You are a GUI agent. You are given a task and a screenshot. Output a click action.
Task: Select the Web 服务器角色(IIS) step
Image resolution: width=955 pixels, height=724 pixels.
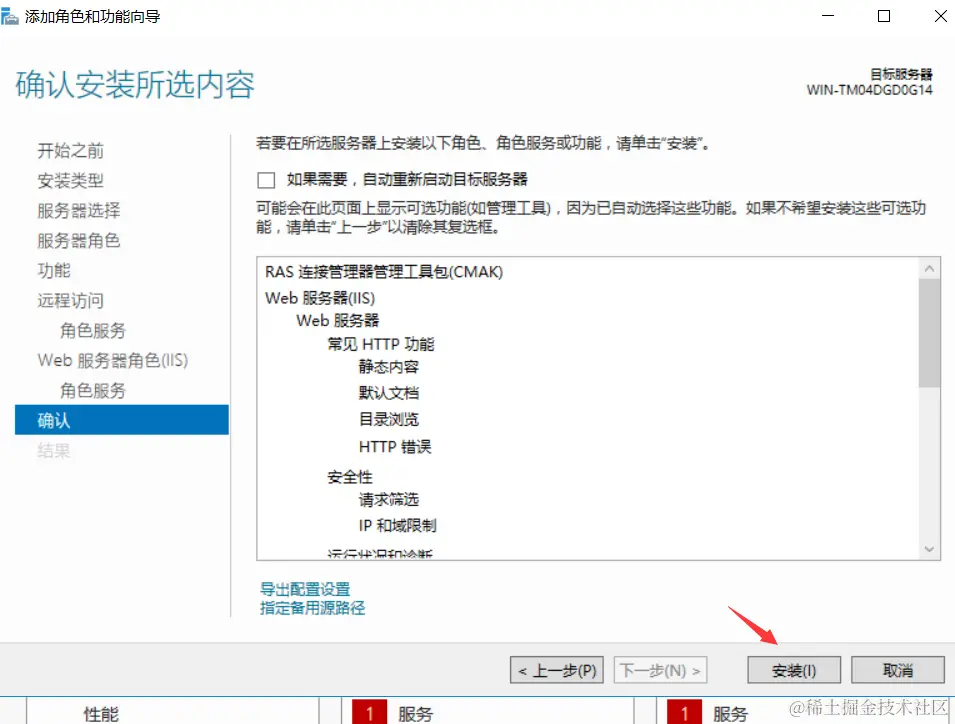(x=113, y=360)
